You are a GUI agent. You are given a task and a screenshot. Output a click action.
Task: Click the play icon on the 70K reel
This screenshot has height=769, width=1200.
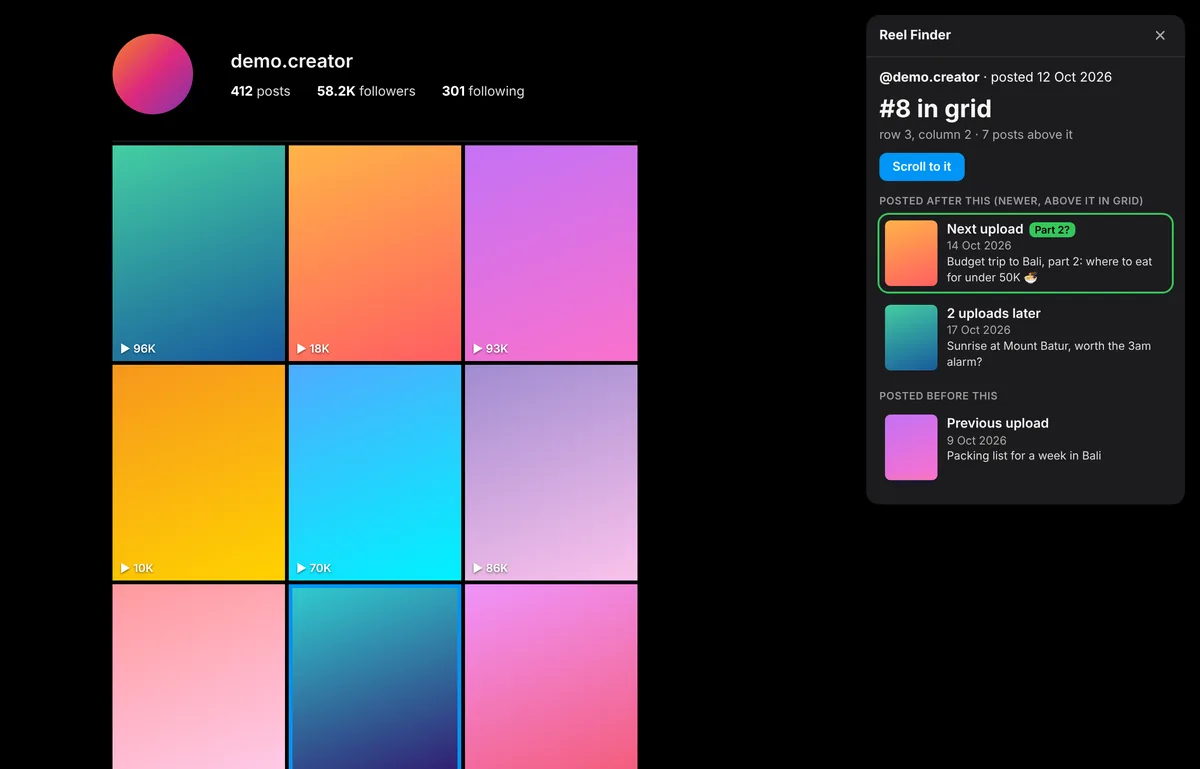coord(301,568)
